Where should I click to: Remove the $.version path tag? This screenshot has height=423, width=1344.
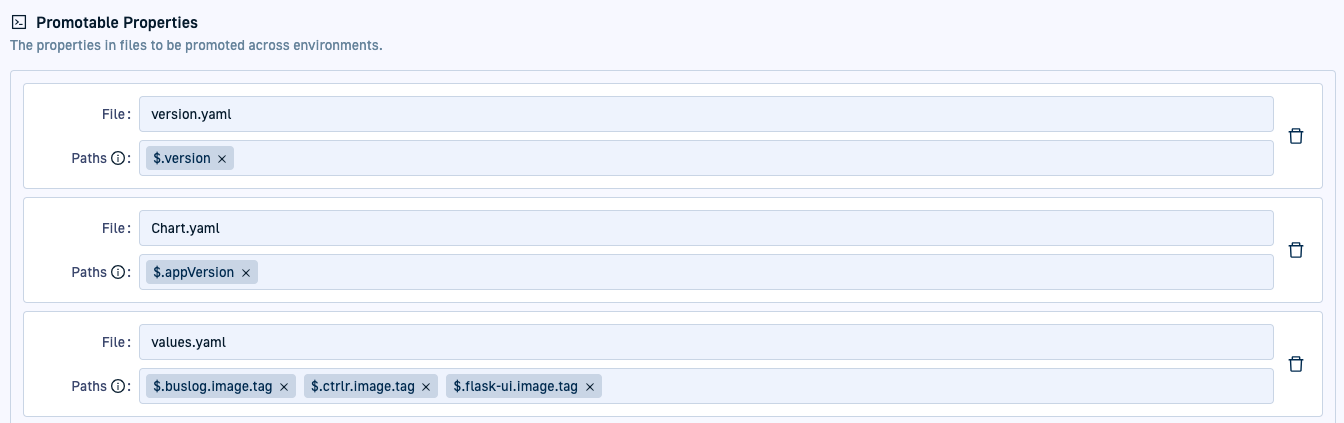point(222,159)
